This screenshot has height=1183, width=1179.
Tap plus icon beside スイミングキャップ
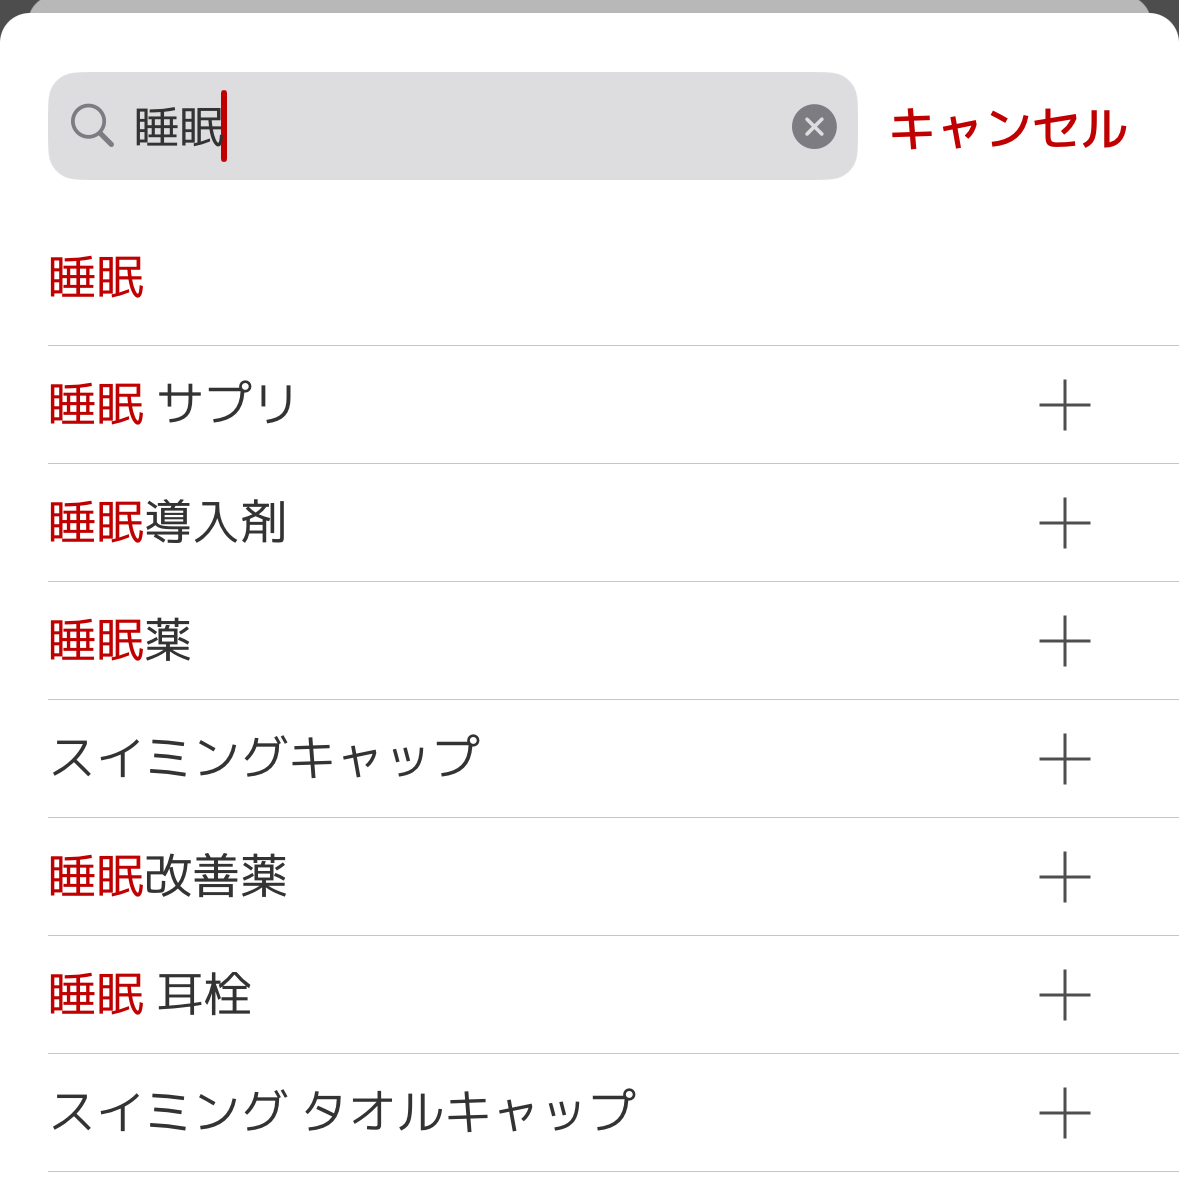(x=1064, y=758)
